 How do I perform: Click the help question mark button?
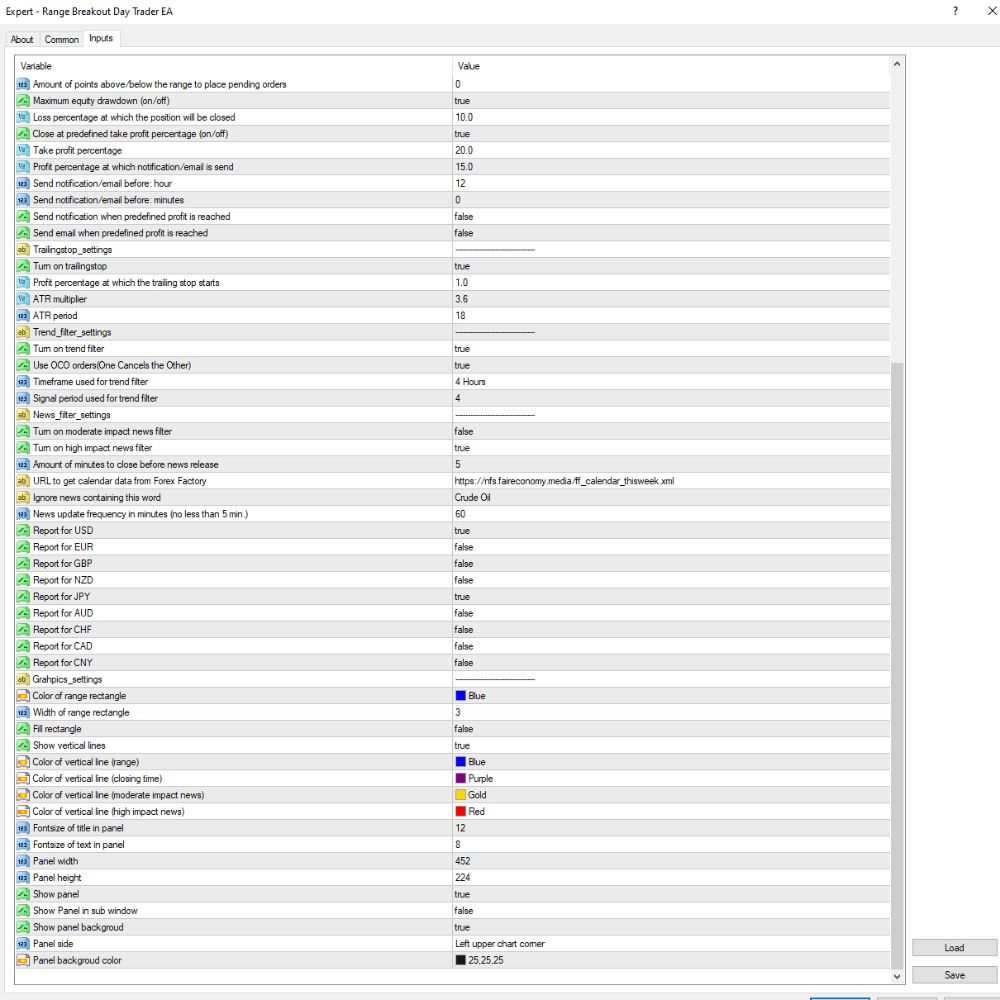tap(955, 11)
